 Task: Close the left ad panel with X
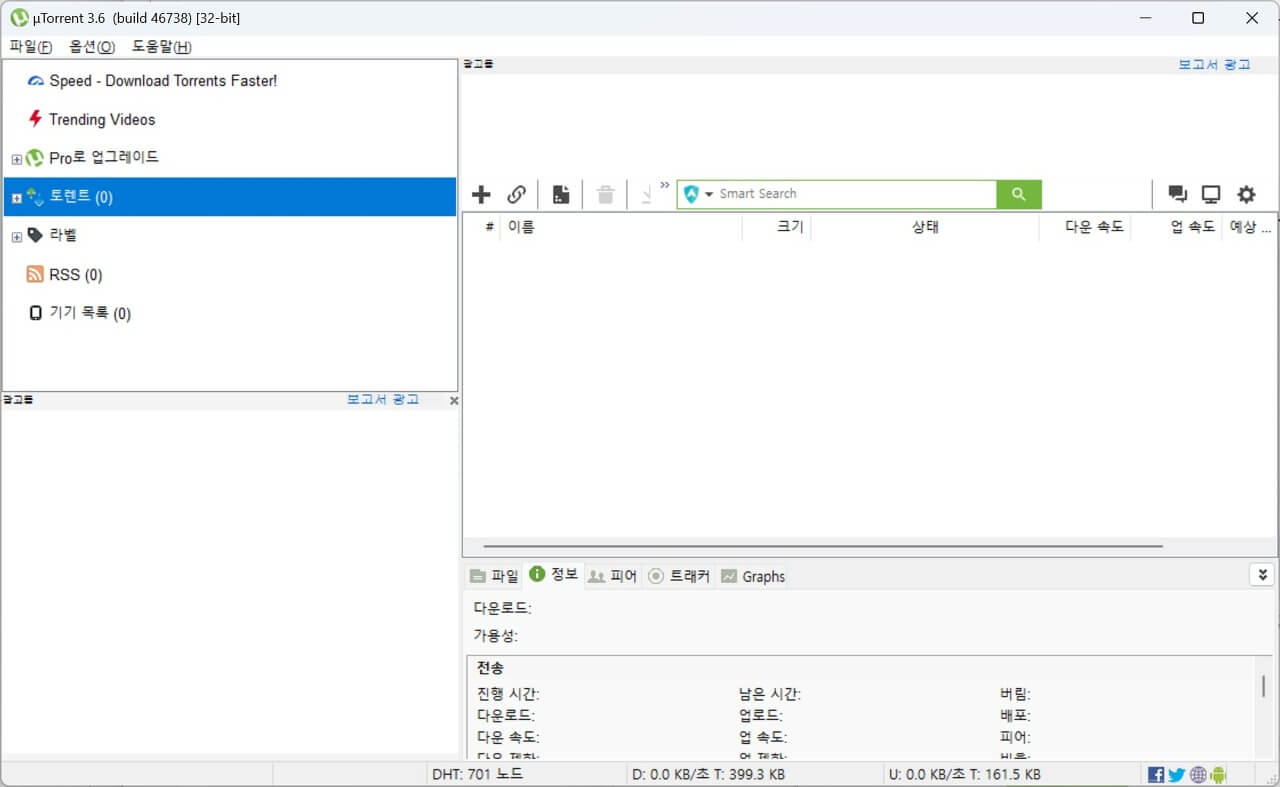click(454, 400)
